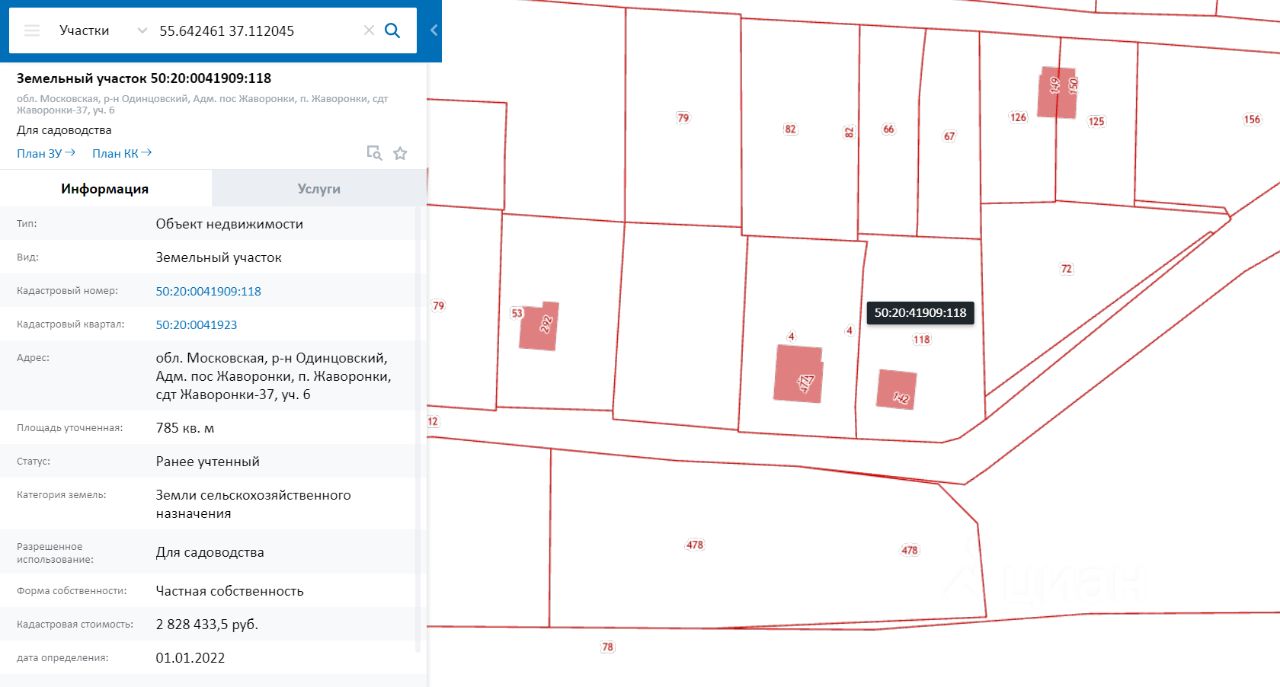1280x687 pixels.
Task: Open the План ЗУ link
Action: [46, 153]
